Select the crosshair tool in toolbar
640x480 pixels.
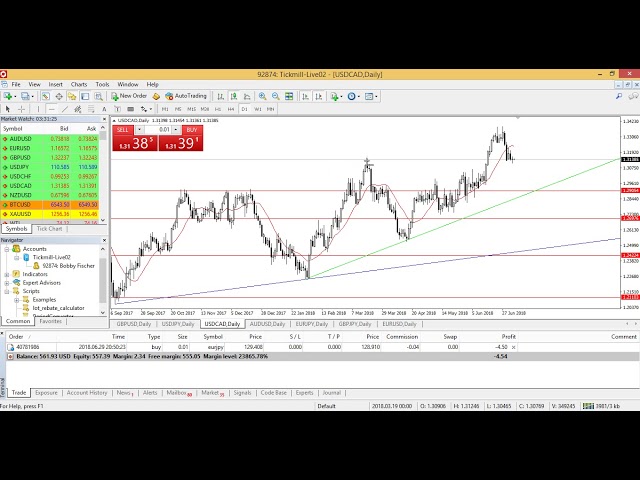20,108
